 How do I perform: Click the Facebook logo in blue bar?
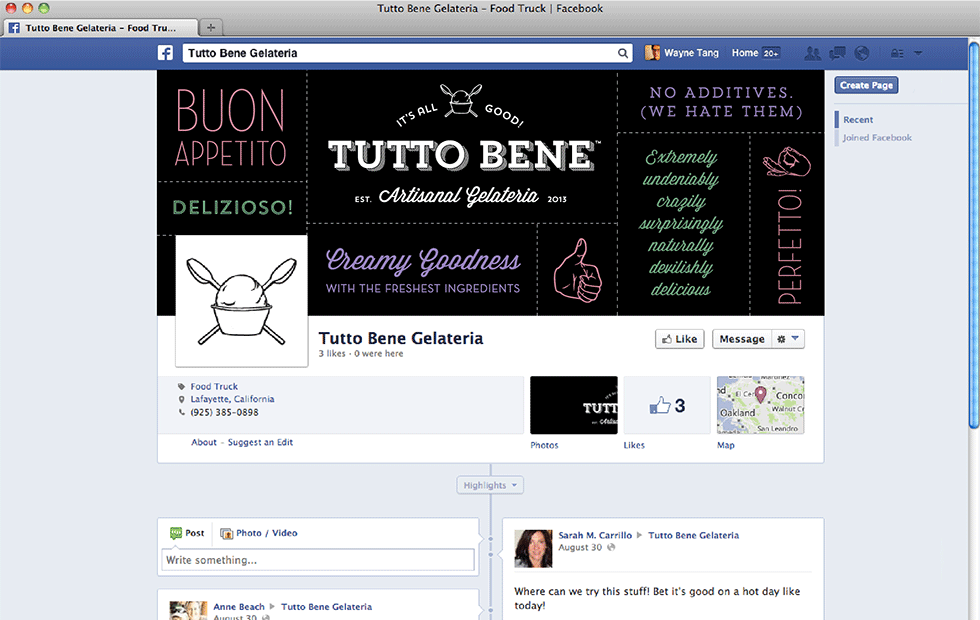click(x=165, y=53)
